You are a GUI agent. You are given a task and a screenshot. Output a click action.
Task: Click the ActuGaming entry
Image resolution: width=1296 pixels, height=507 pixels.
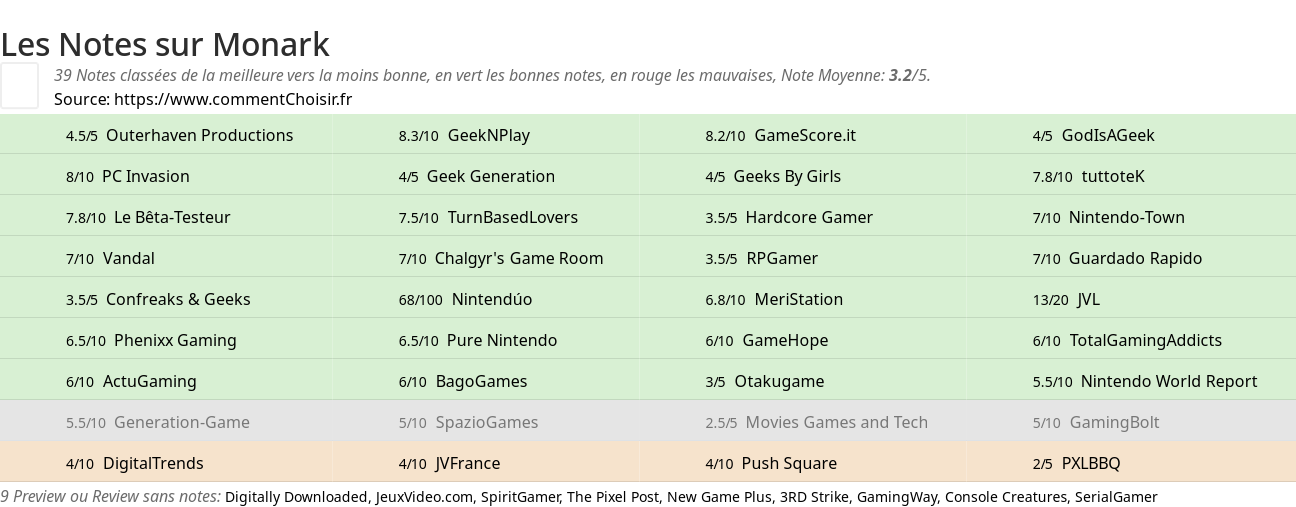(131, 381)
